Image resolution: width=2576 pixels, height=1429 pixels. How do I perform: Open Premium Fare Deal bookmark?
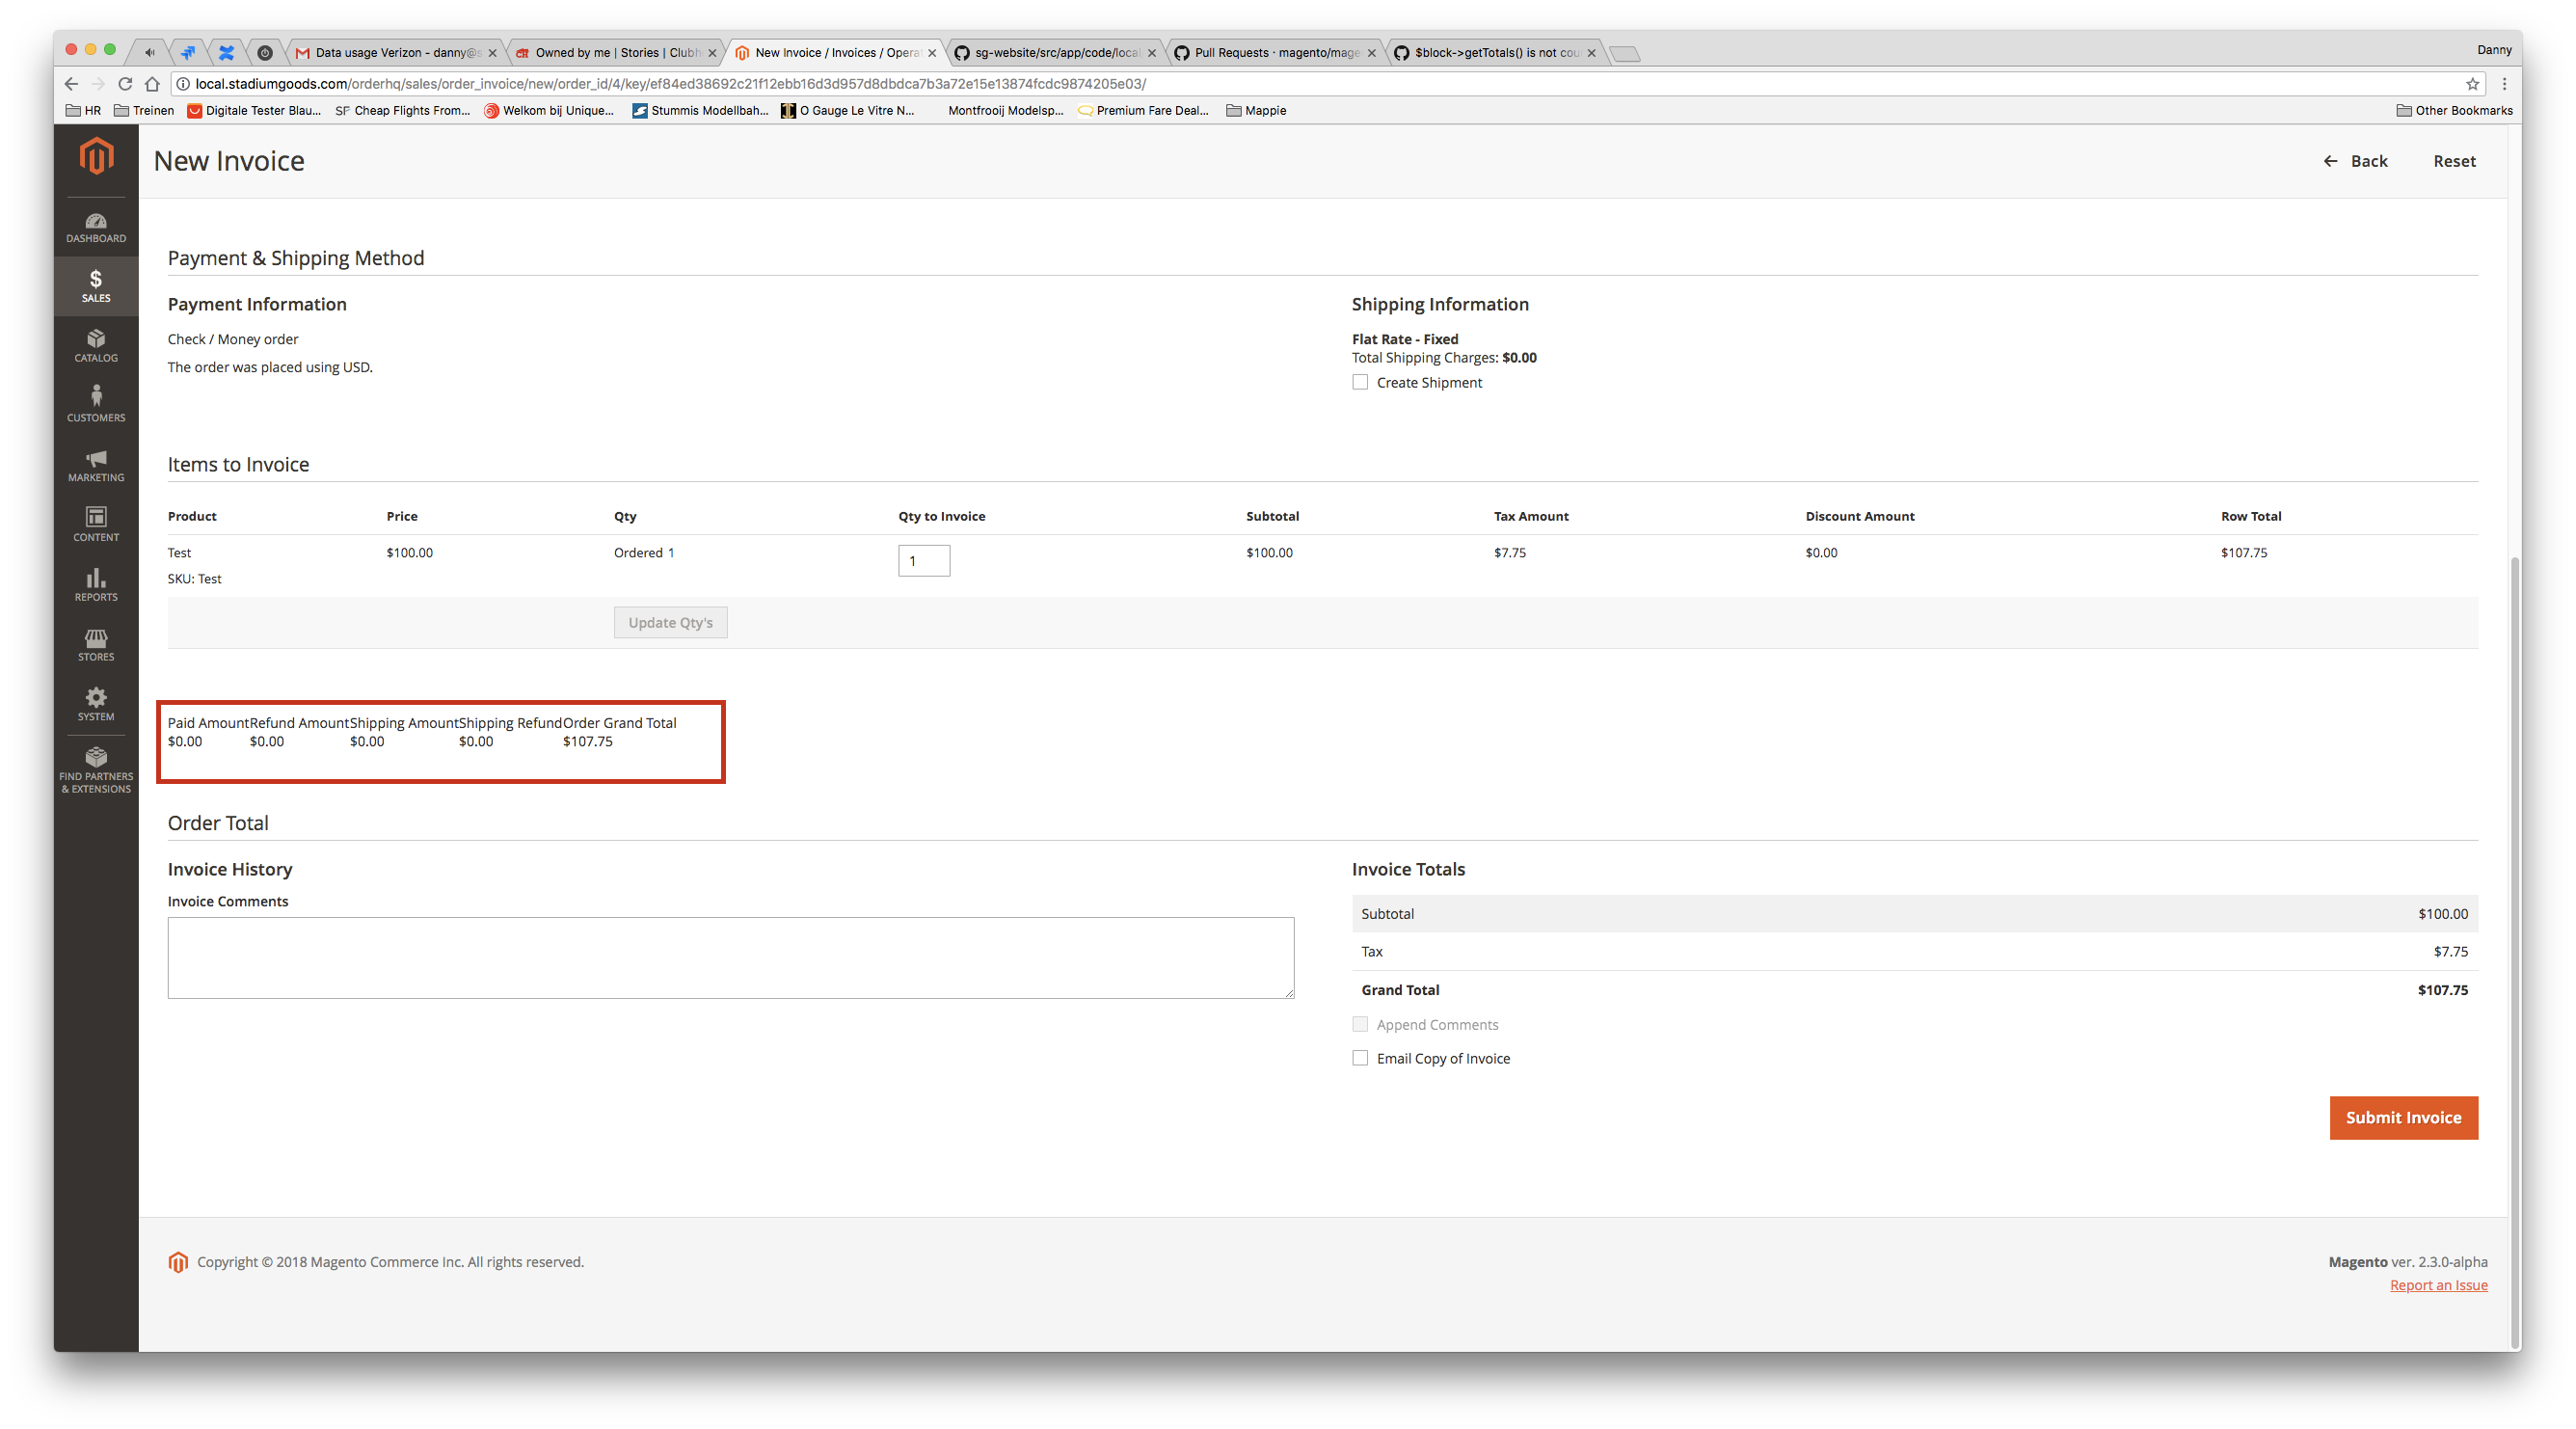(1143, 111)
